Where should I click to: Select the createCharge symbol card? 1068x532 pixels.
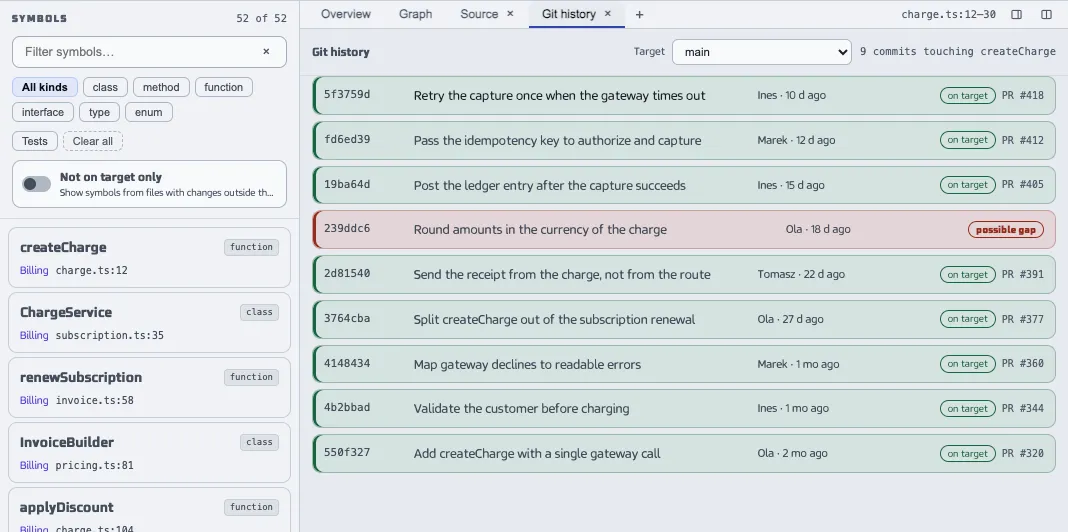(x=149, y=257)
